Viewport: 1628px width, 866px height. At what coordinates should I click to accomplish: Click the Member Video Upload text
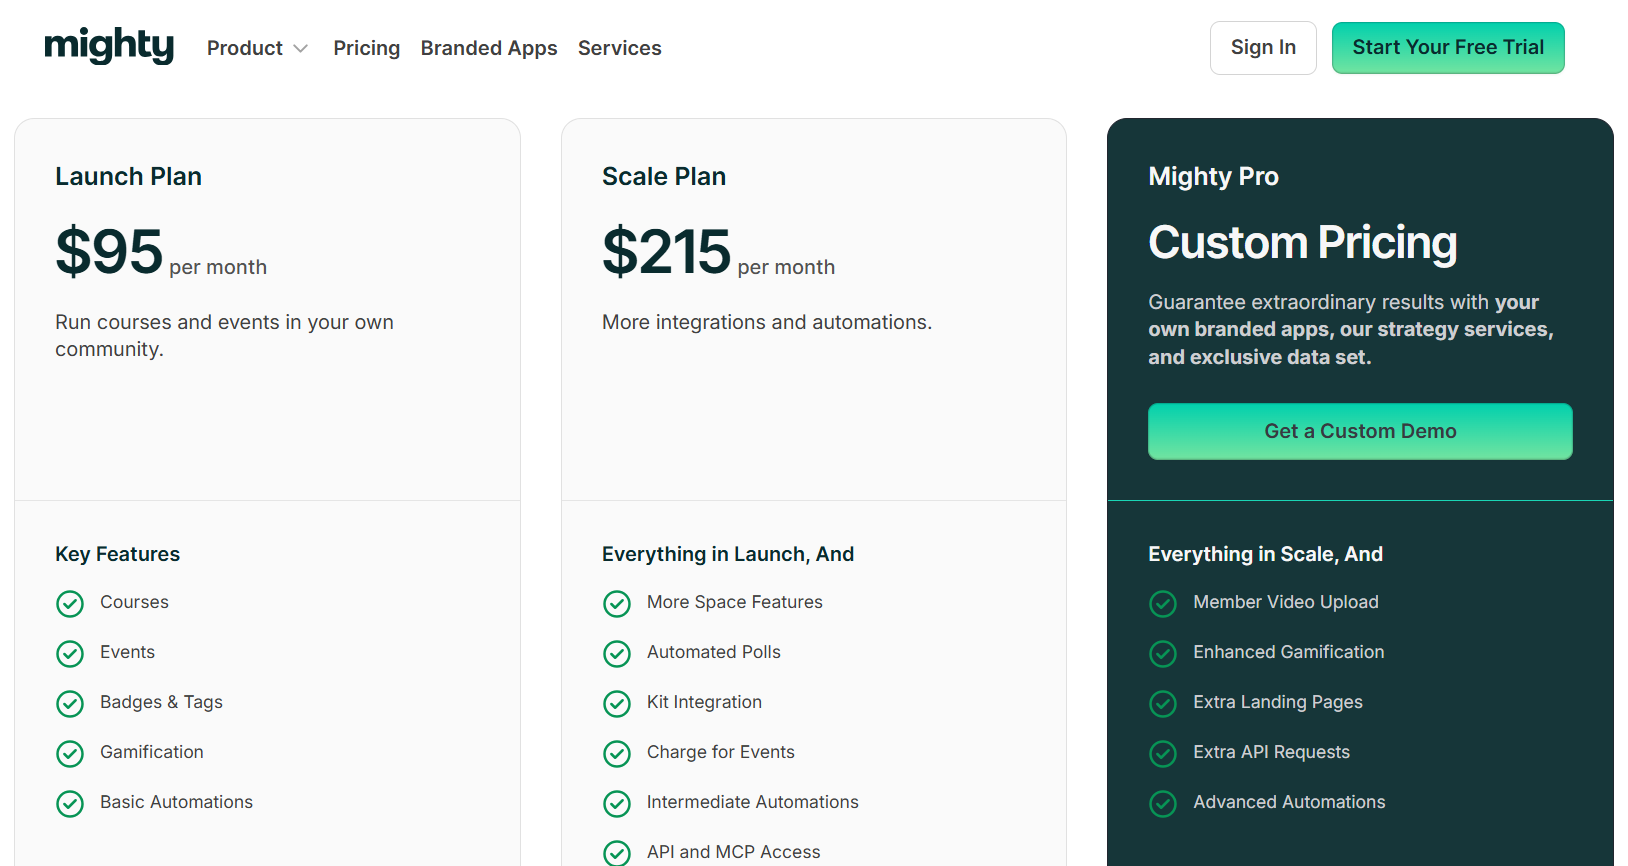pyautogui.click(x=1285, y=602)
